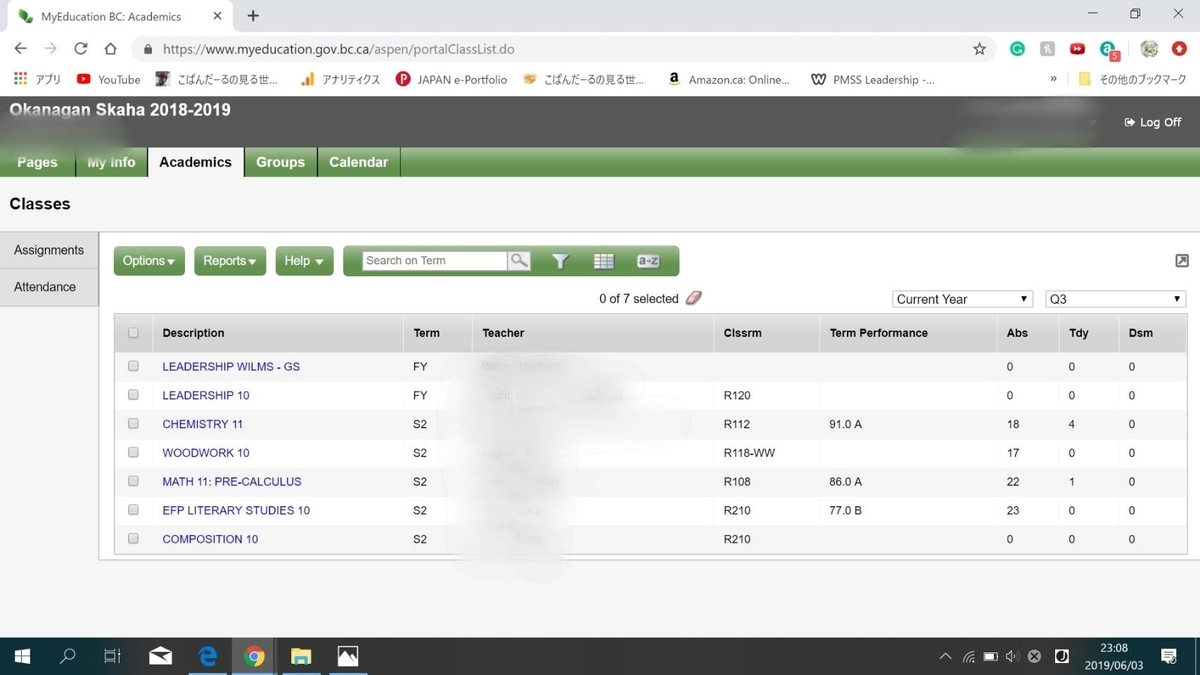Open the Options dropdown menu
This screenshot has width=1200, height=675.
tap(149, 261)
